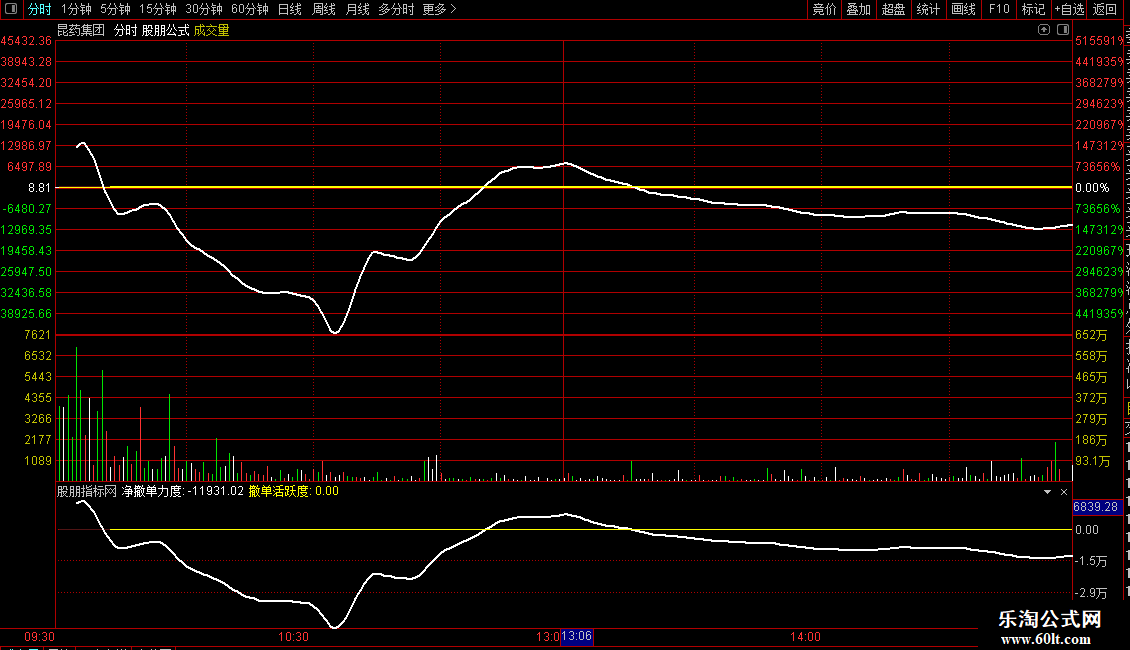Click the upload arrow icon above chart
Image resolution: width=1130 pixels, height=650 pixels.
(1044, 30)
